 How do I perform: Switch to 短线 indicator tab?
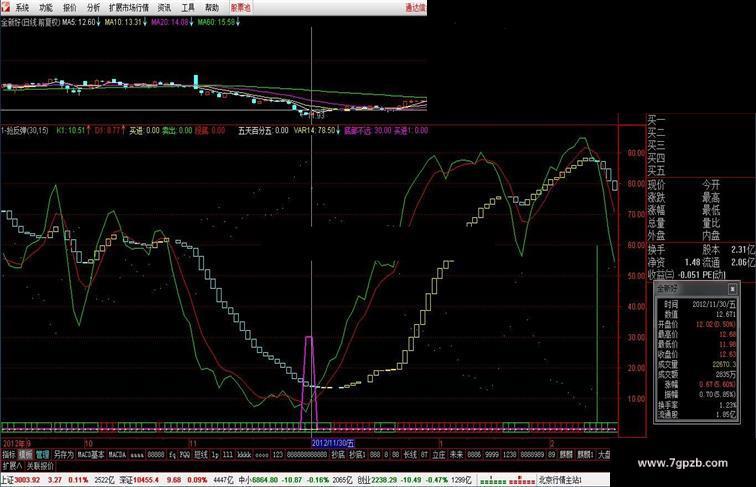tap(201, 454)
